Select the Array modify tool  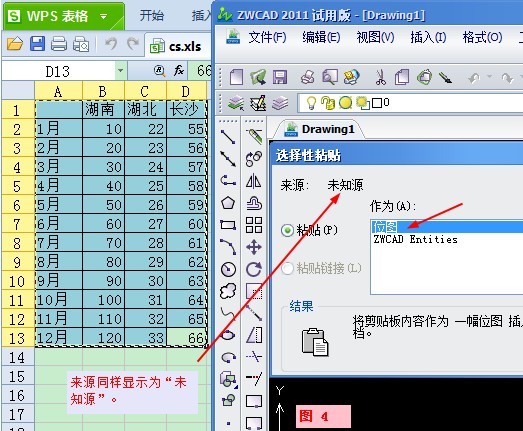[254, 225]
